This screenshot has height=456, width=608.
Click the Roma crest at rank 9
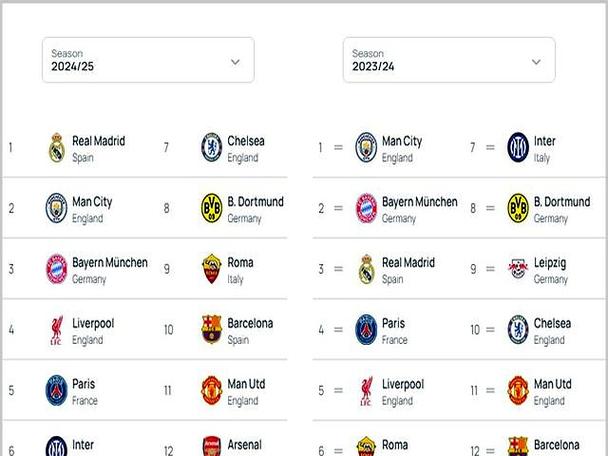point(212,269)
